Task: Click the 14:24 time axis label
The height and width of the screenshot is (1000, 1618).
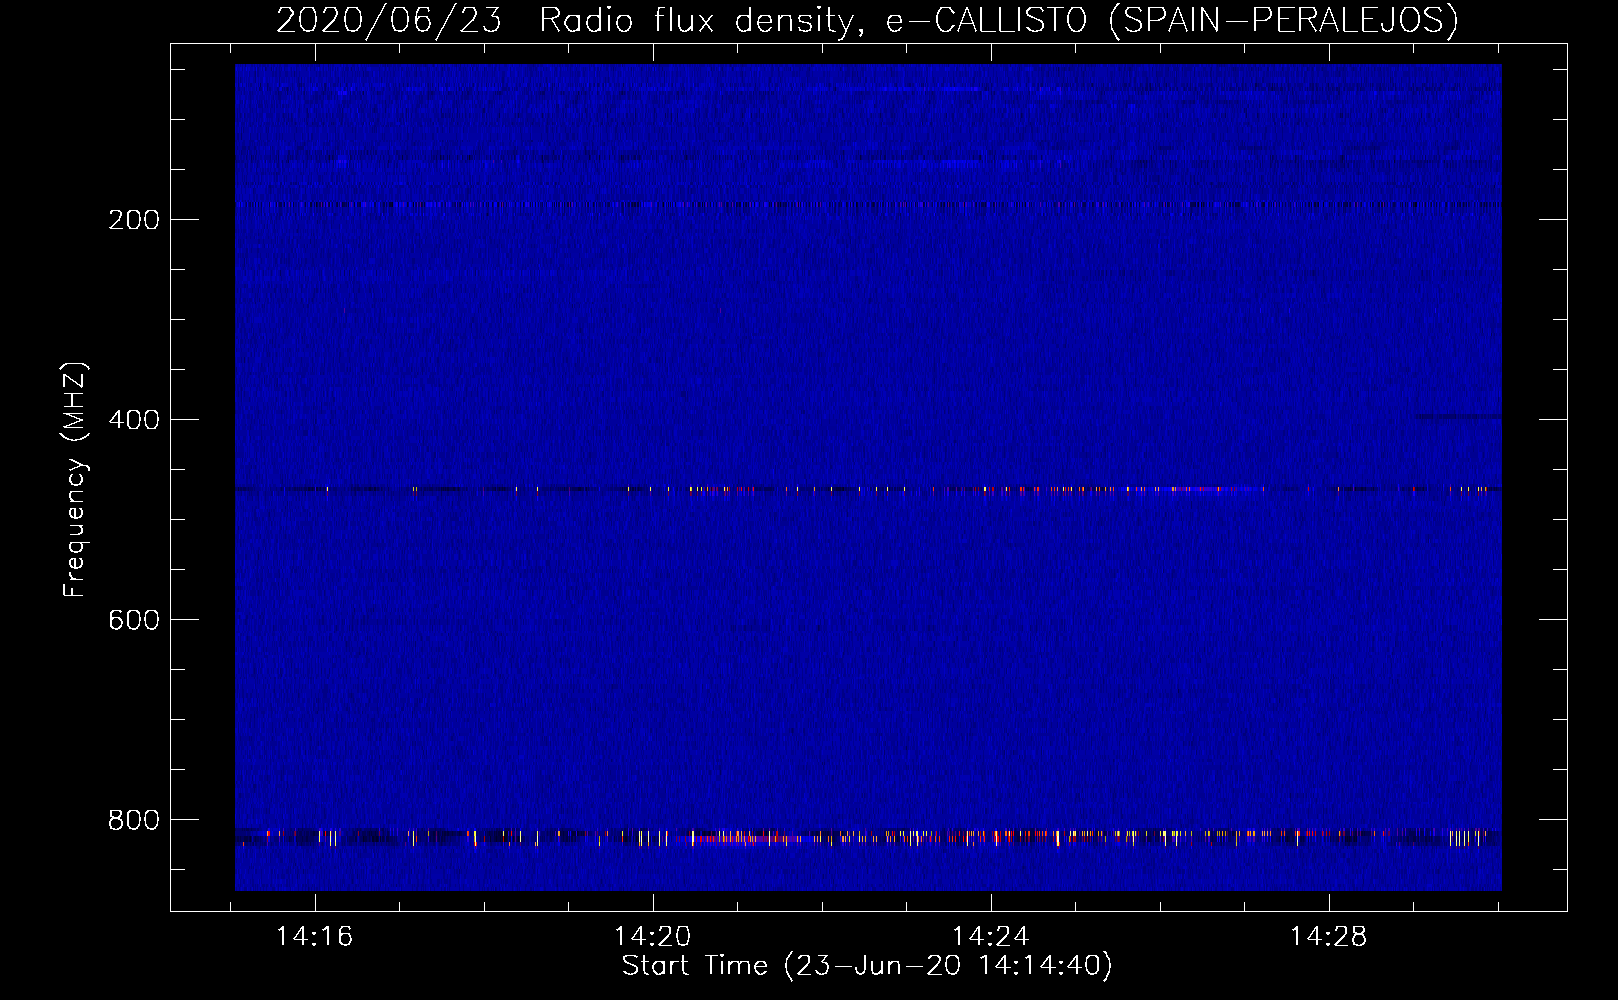Action: [991, 937]
